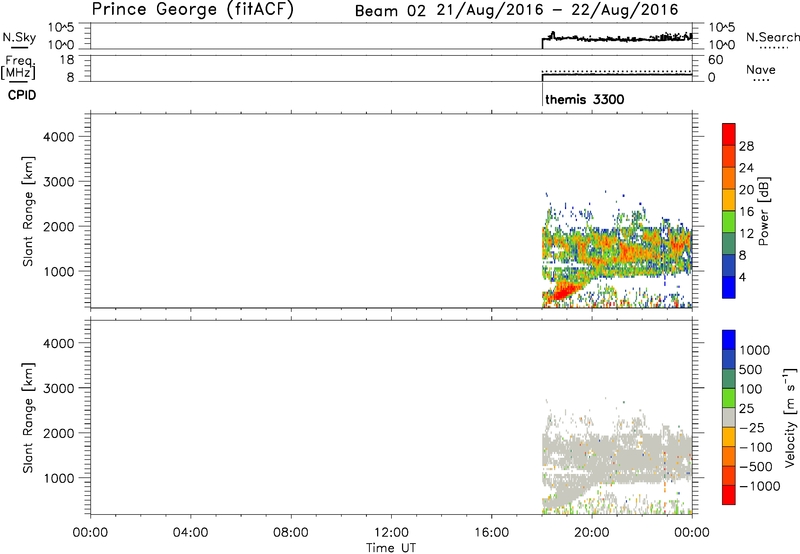
Task: Click the date range '21/Aug/2016 - 22/Aug/2016'
Action: 557,10
